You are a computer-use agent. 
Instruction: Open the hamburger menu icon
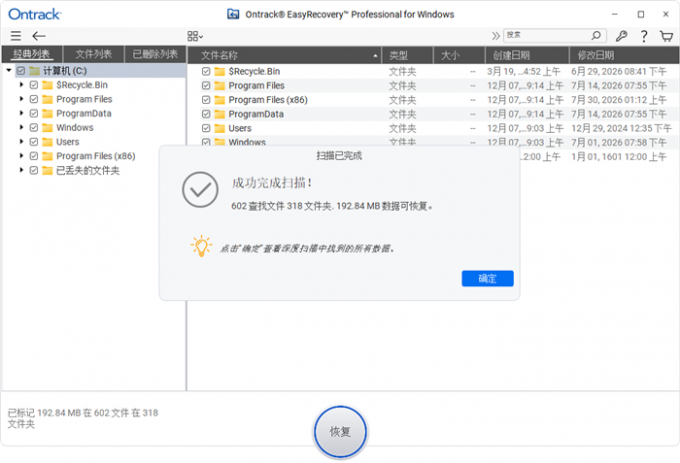tap(16, 36)
